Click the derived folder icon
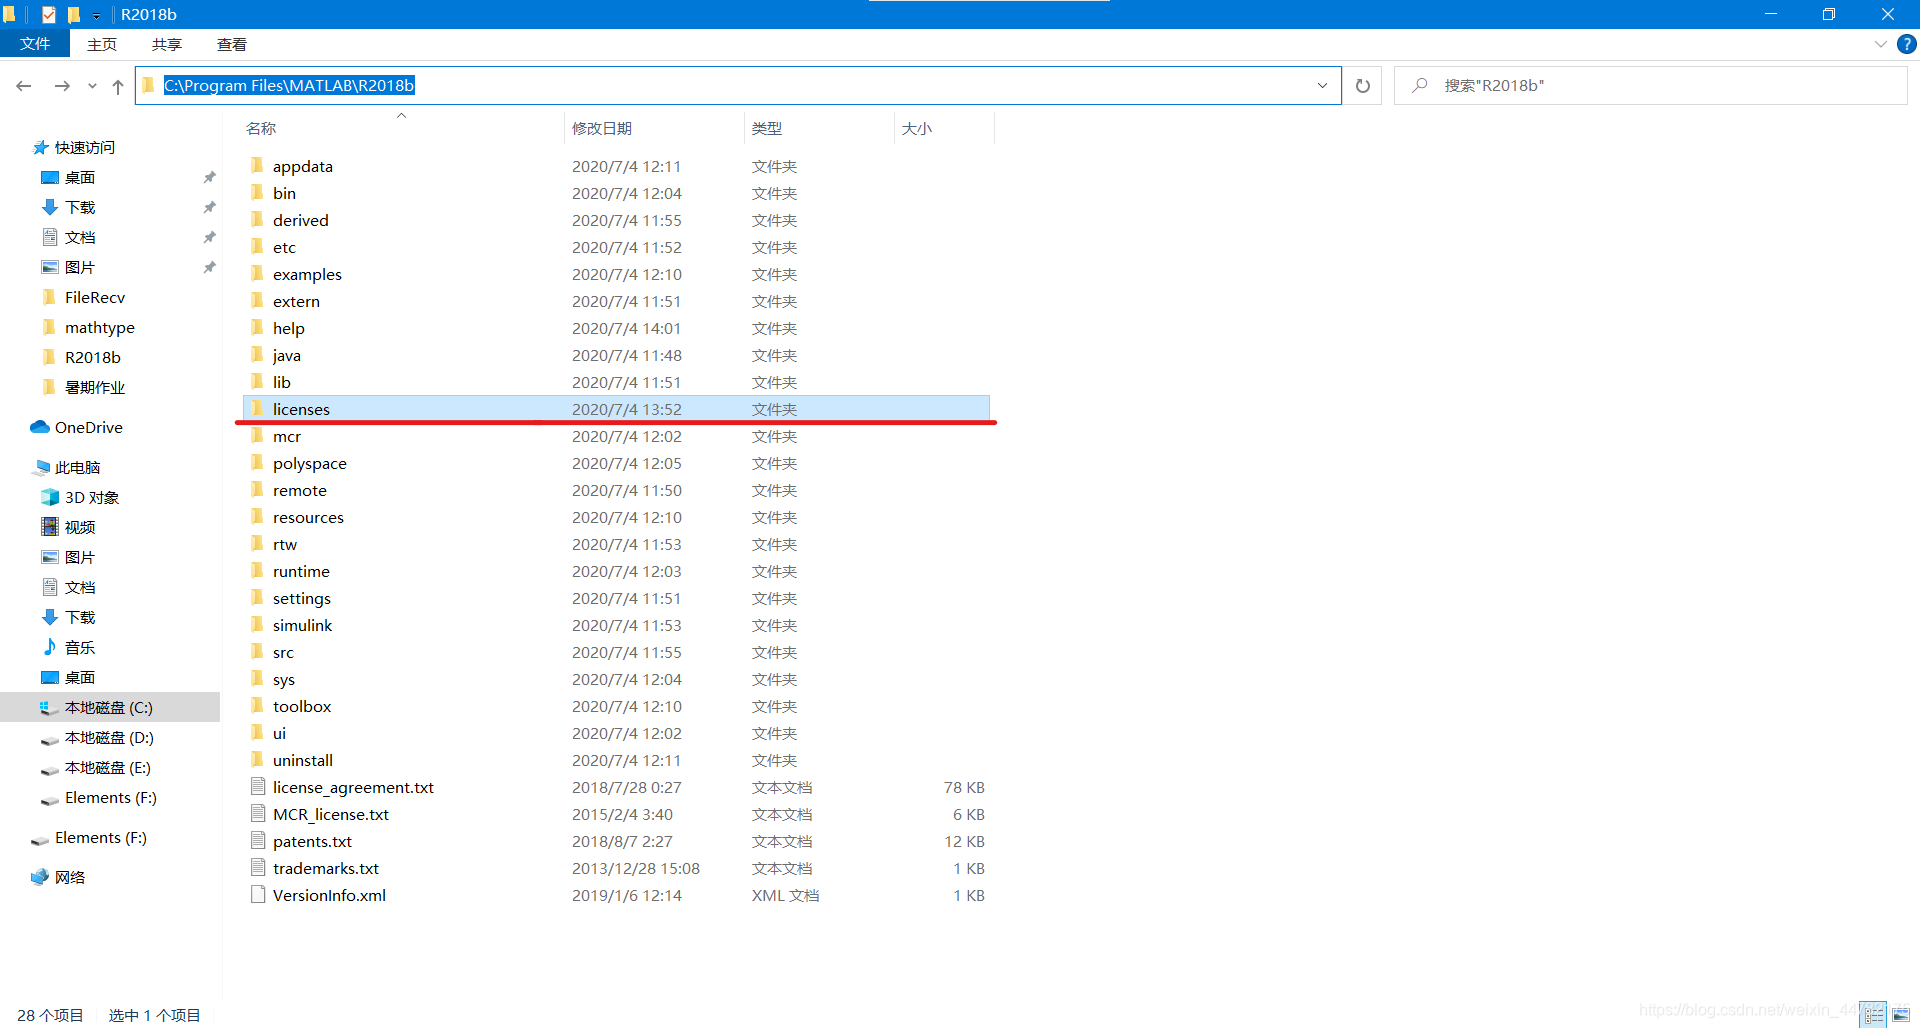Screen dimensions: 1920x1028 (x=257, y=219)
